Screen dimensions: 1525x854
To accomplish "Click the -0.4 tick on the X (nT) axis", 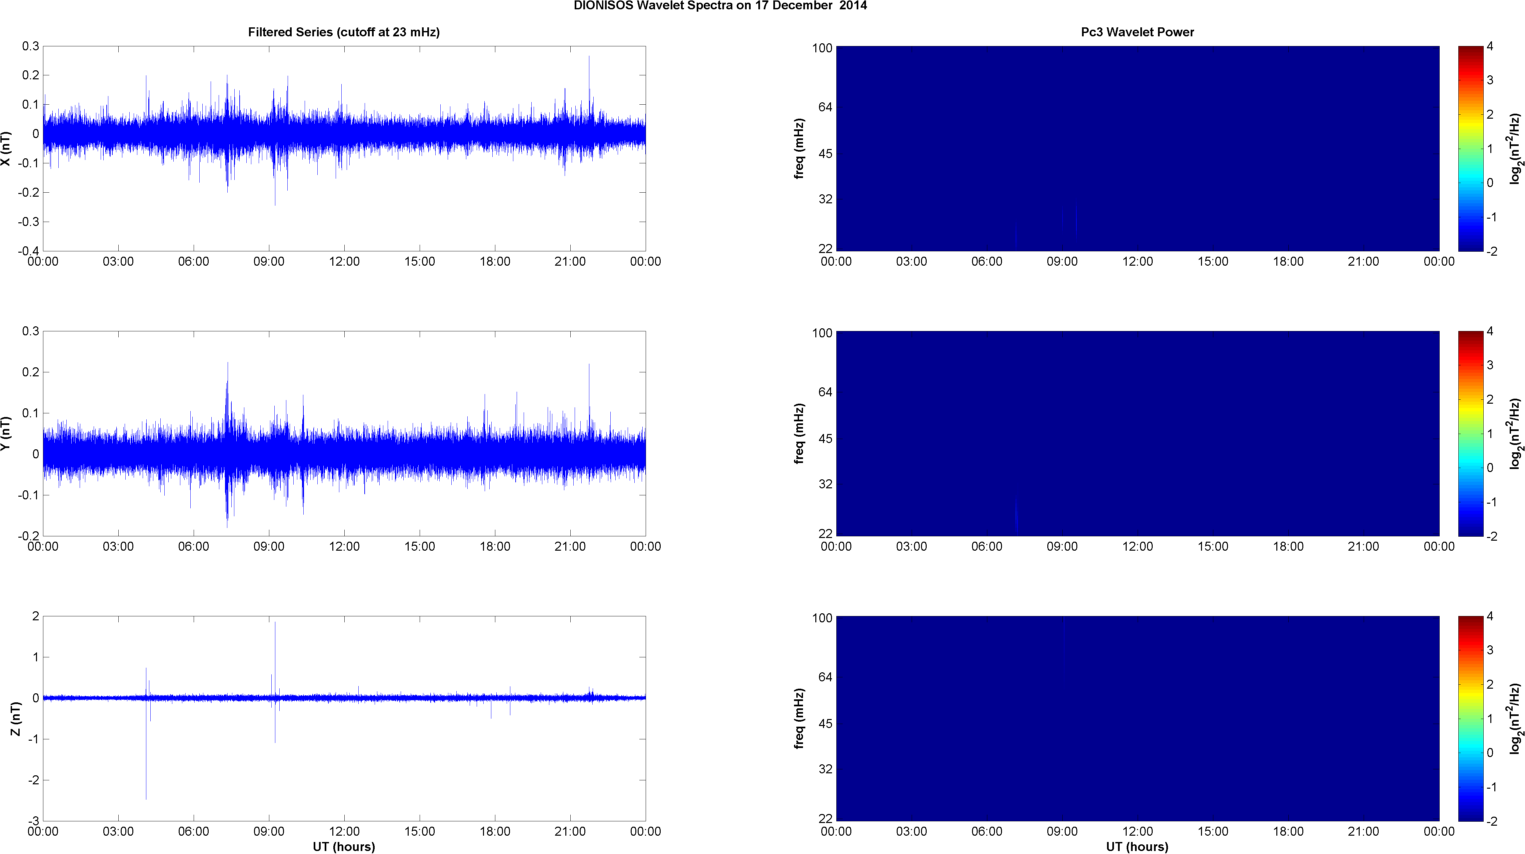I will (x=29, y=251).
